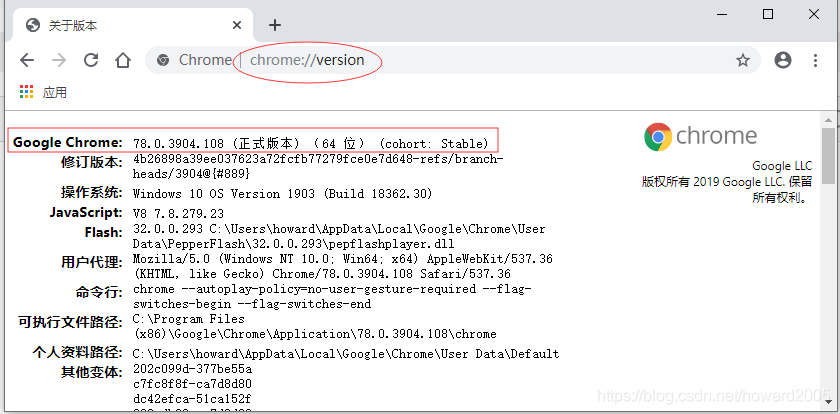Click the Chrome logo image

pos(700,137)
